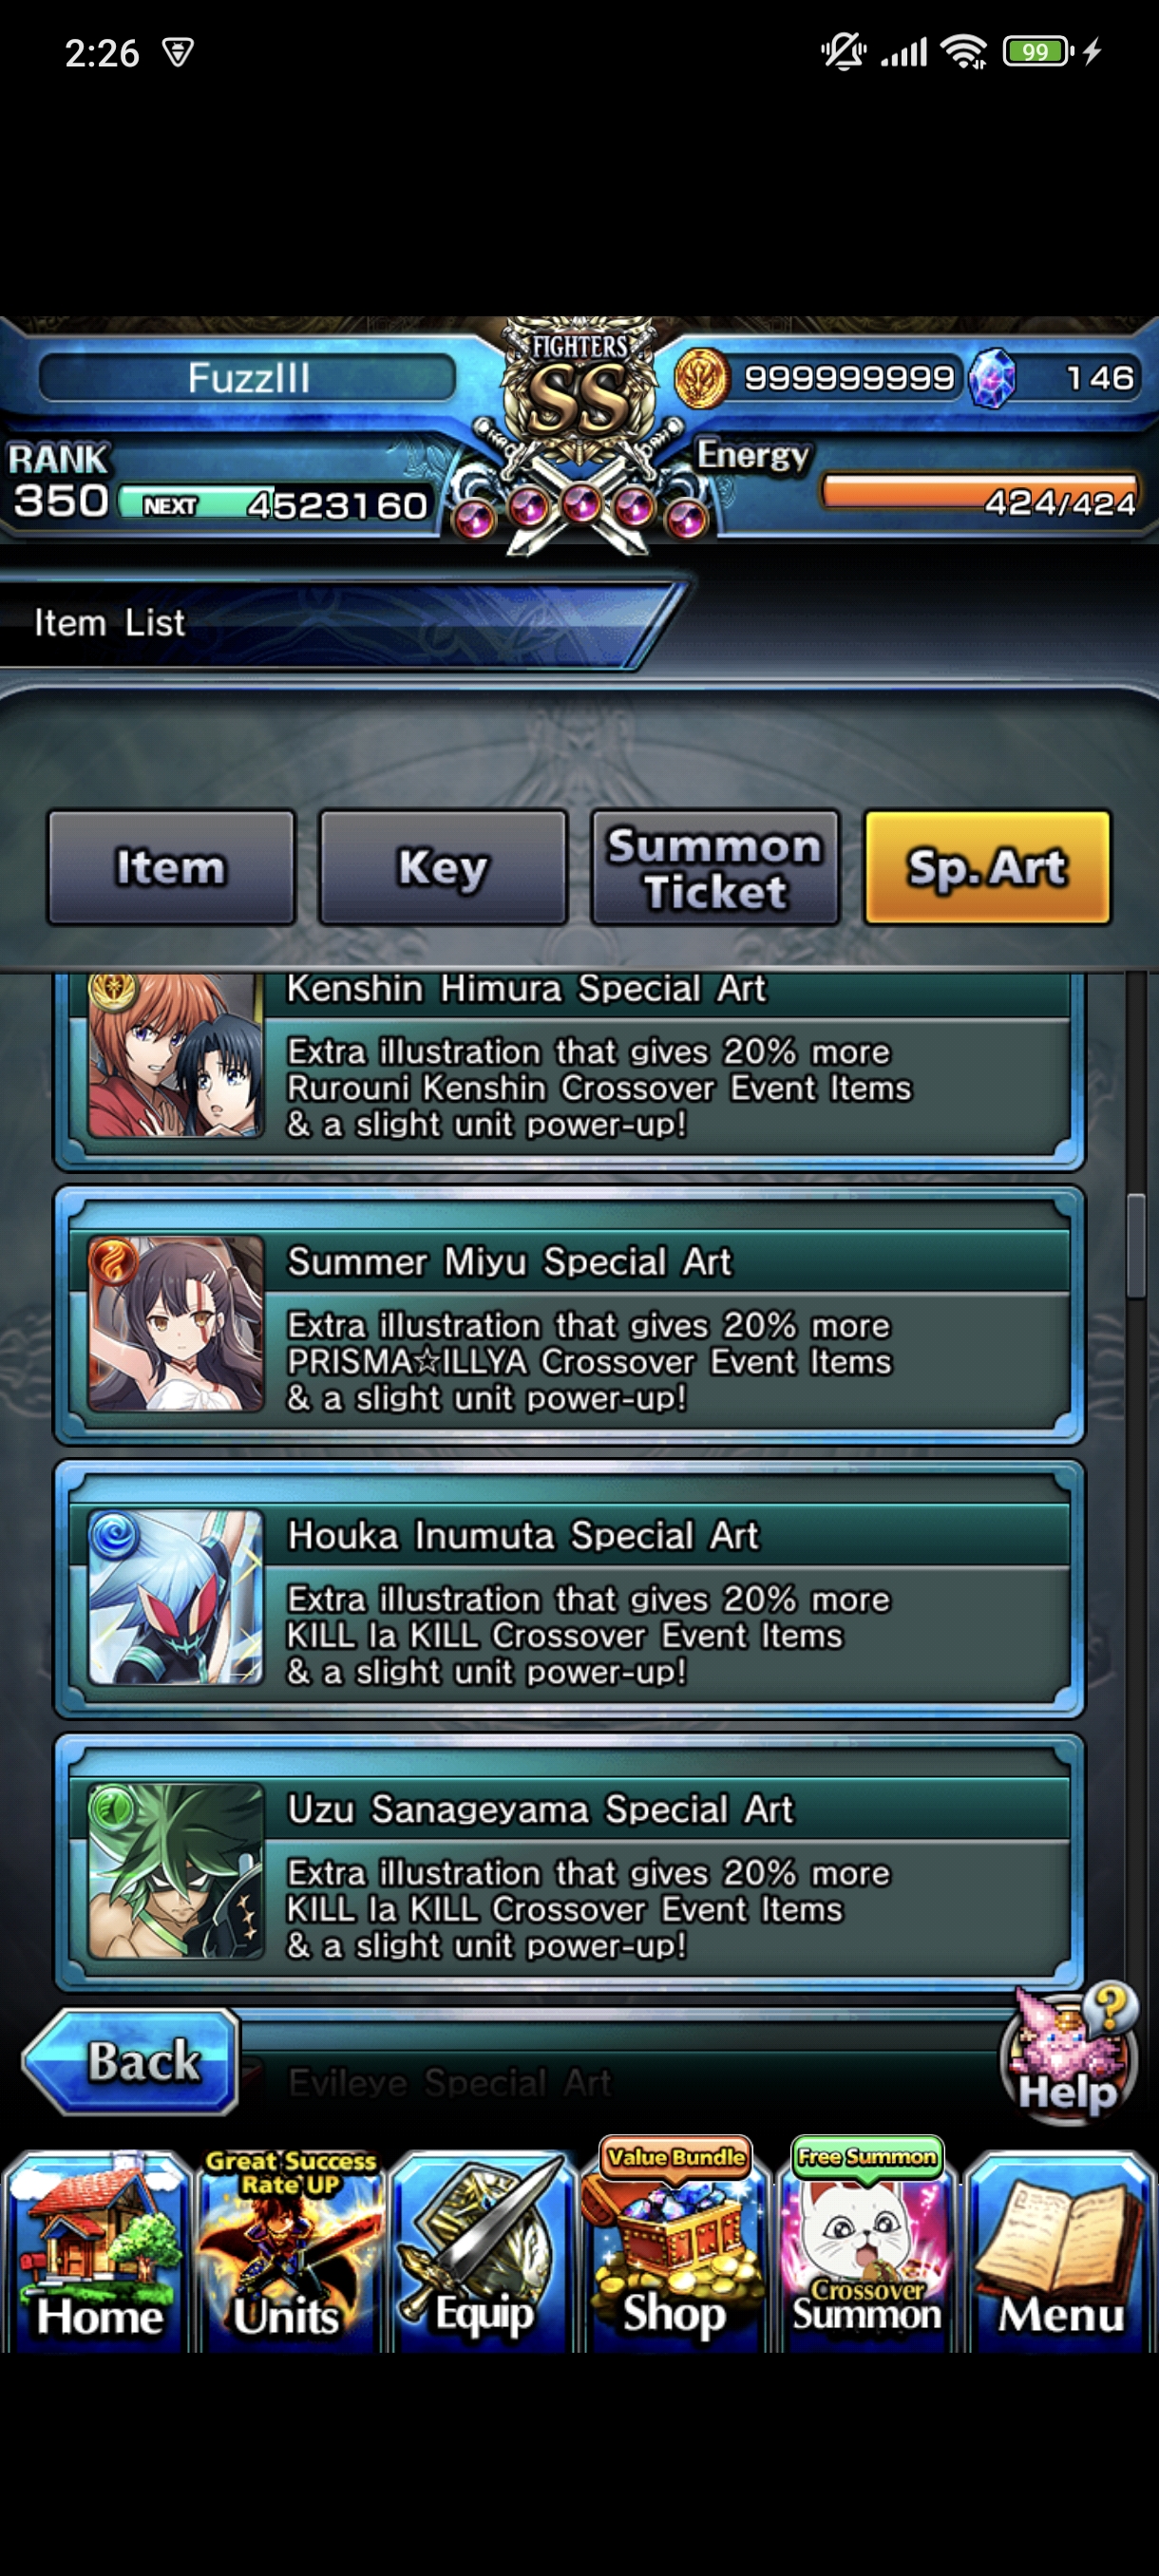Switch to the Key tab
1159x2576 pixels.
[443, 867]
